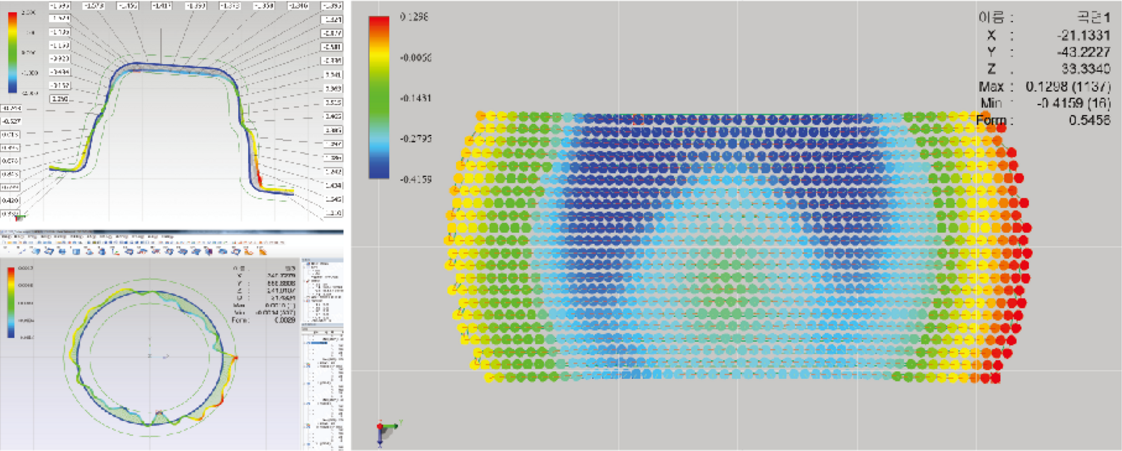Click the -0.4159 minimum legend label

coord(413,179)
